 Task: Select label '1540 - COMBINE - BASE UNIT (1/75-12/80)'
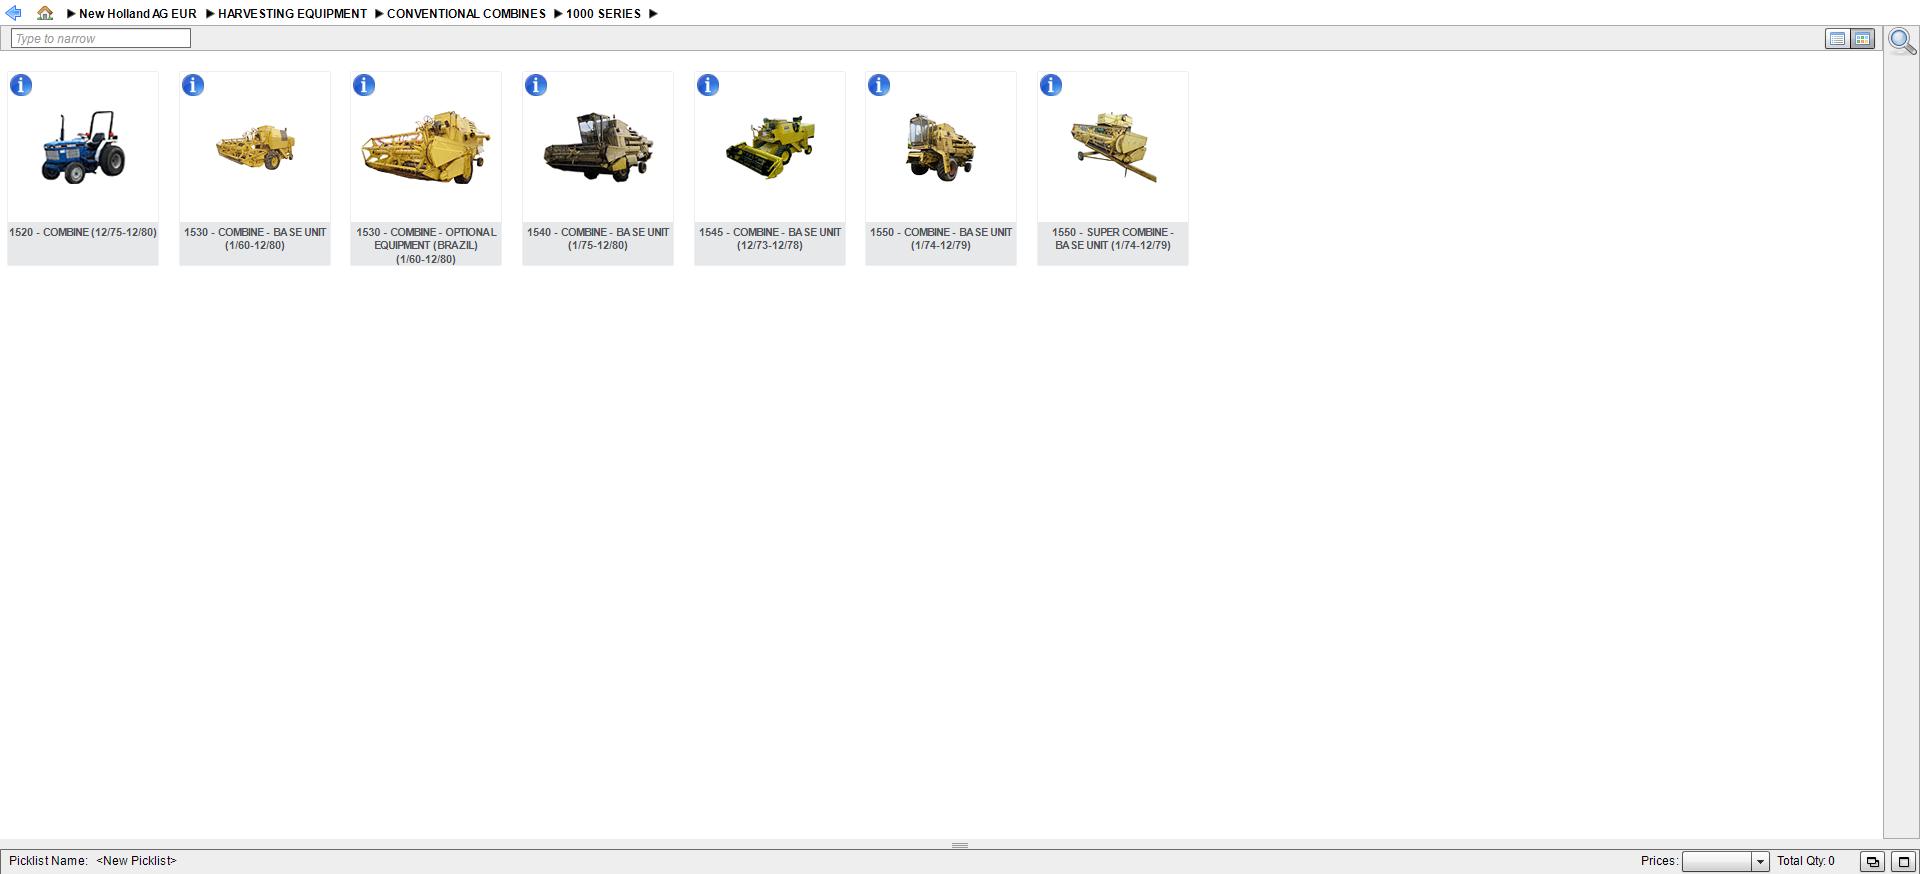pos(598,239)
